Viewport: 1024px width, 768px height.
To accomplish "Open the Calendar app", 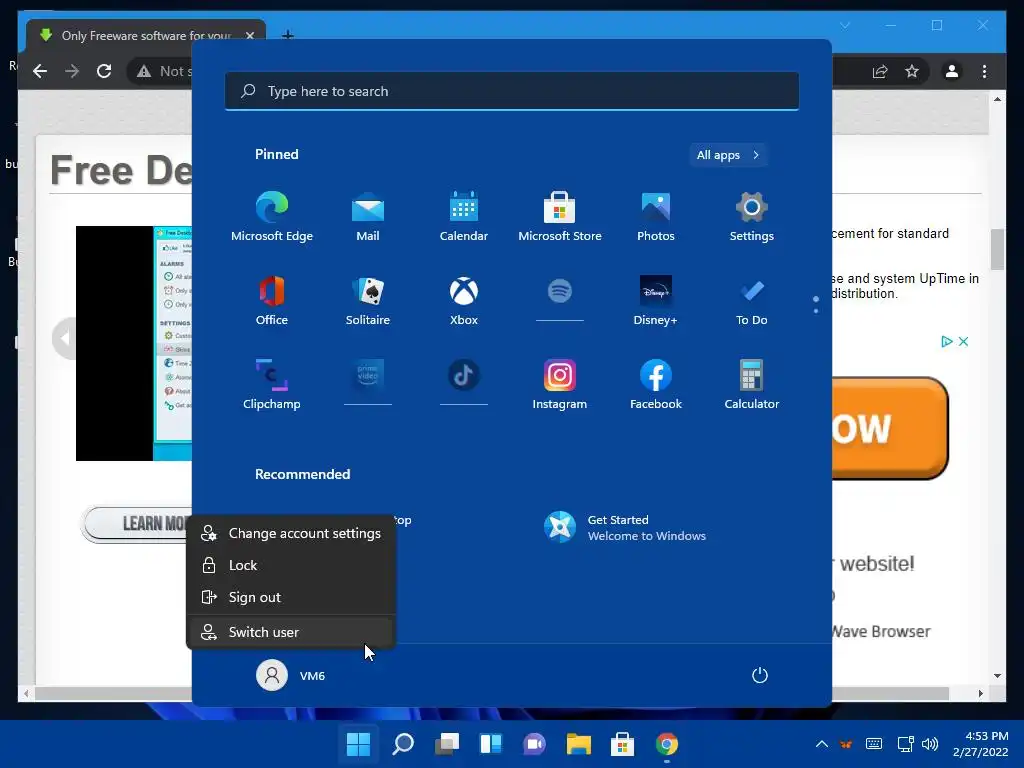I will pos(464,217).
